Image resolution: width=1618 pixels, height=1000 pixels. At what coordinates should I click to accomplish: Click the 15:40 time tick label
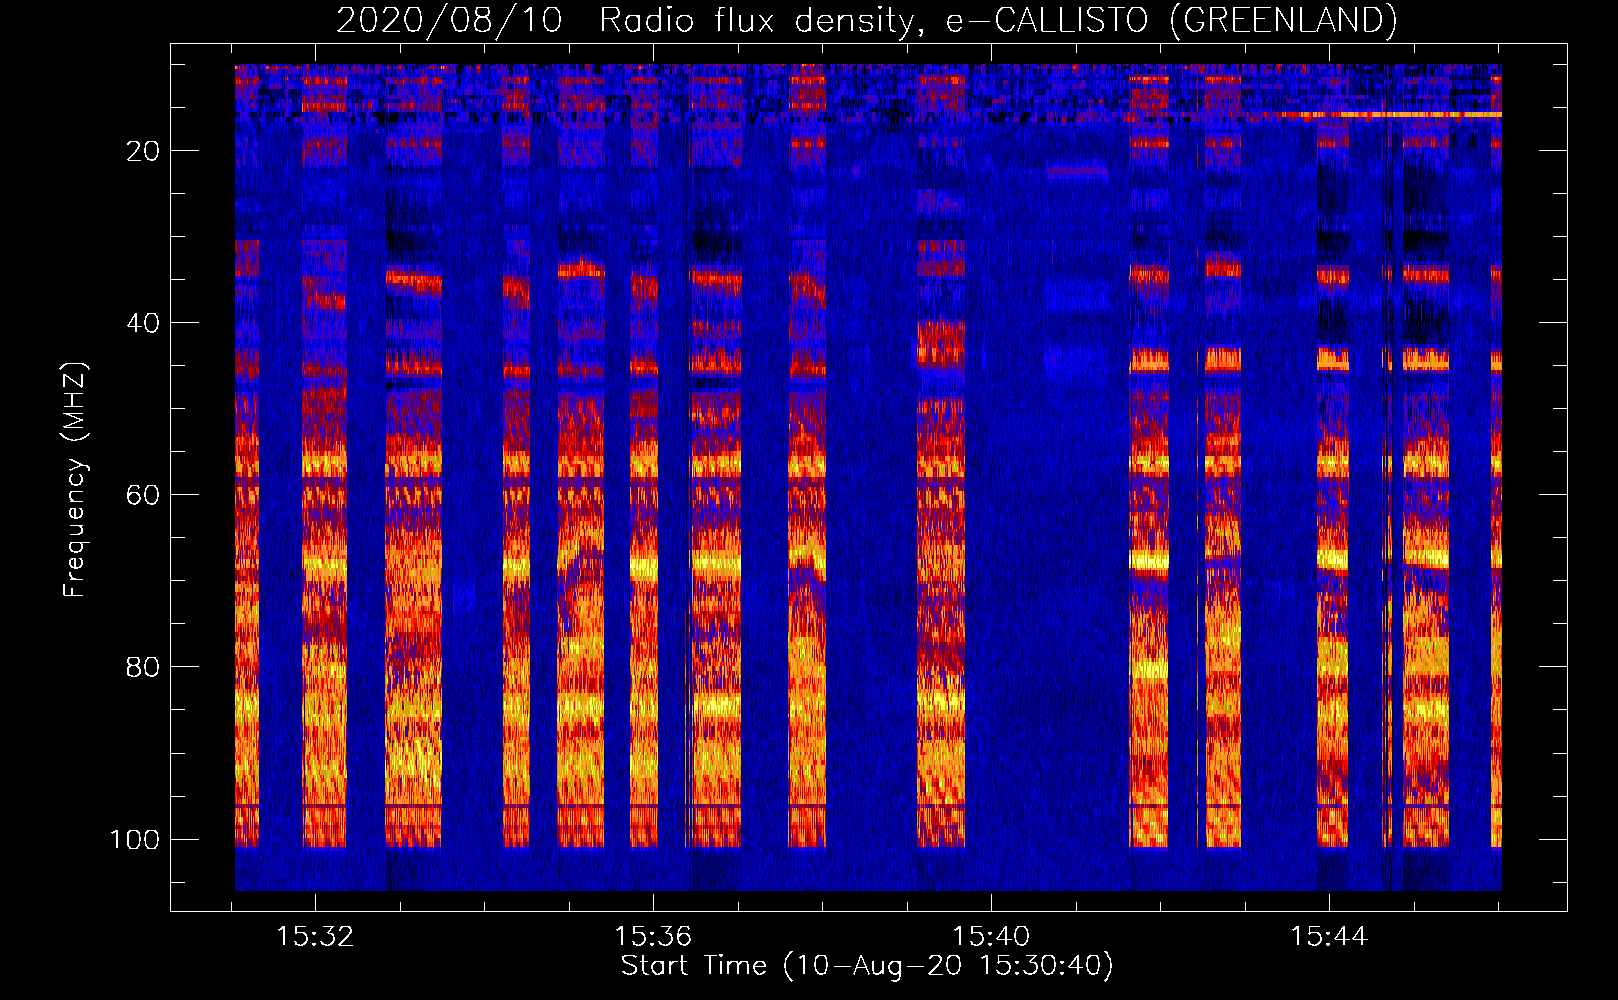coord(991,937)
